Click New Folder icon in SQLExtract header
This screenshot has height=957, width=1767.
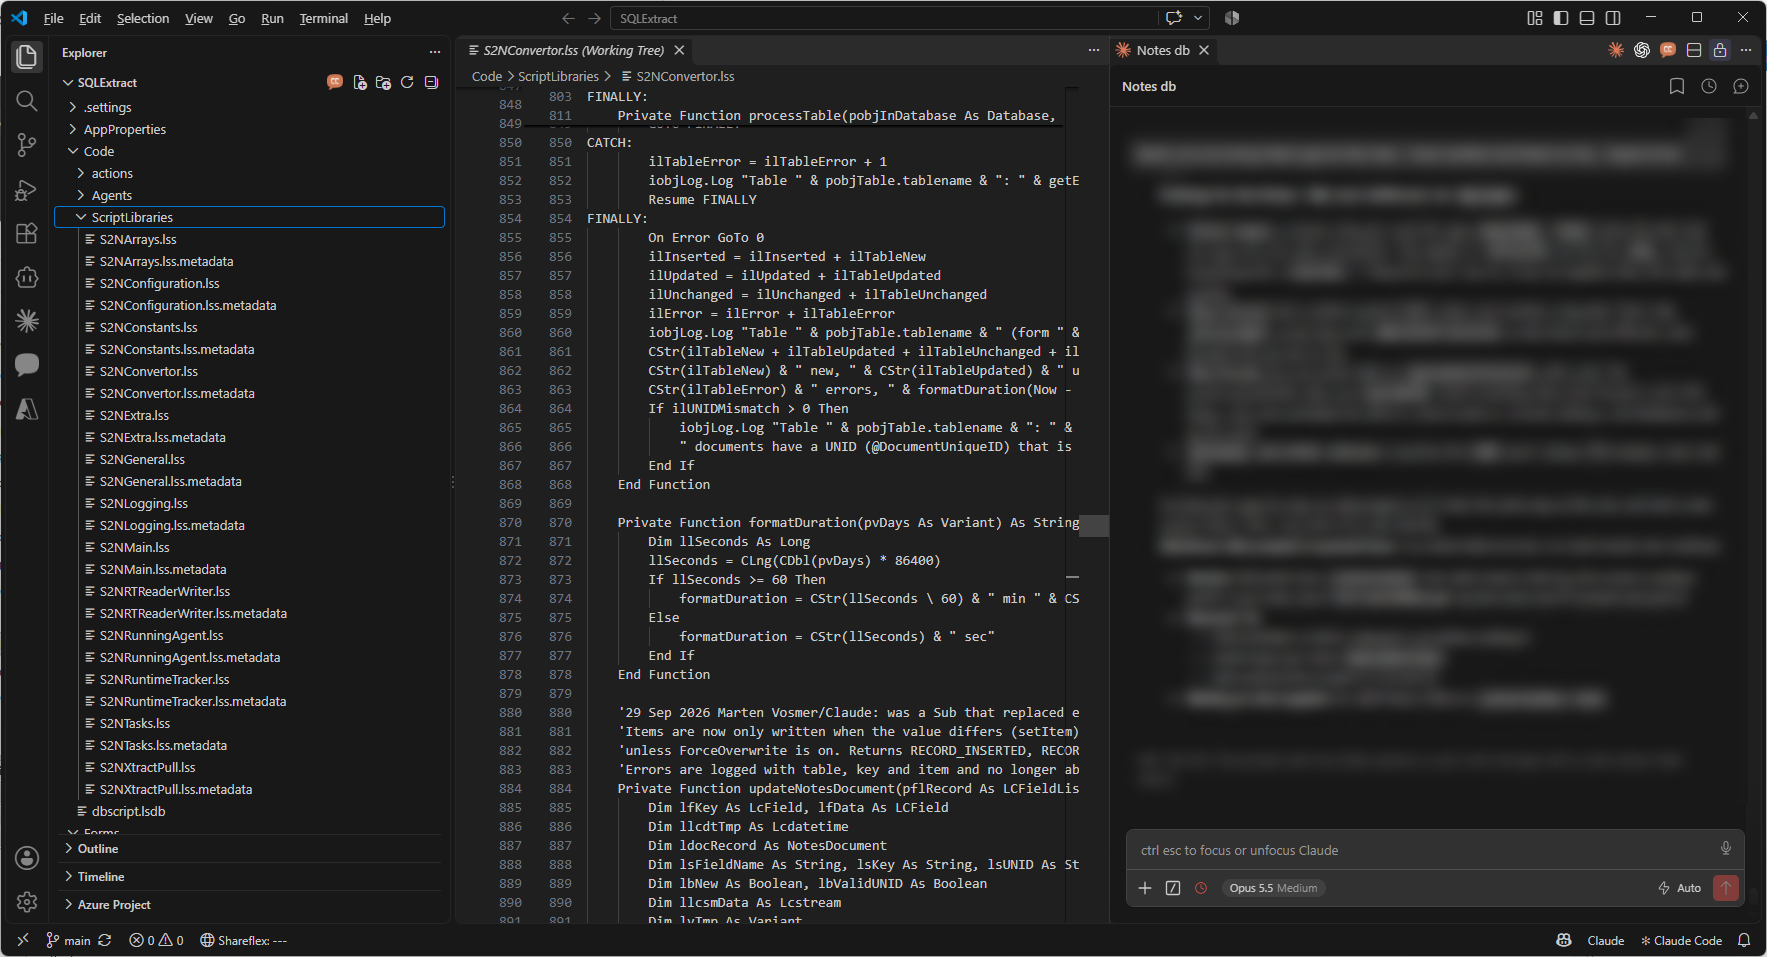pyautogui.click(x=383, y=82)
